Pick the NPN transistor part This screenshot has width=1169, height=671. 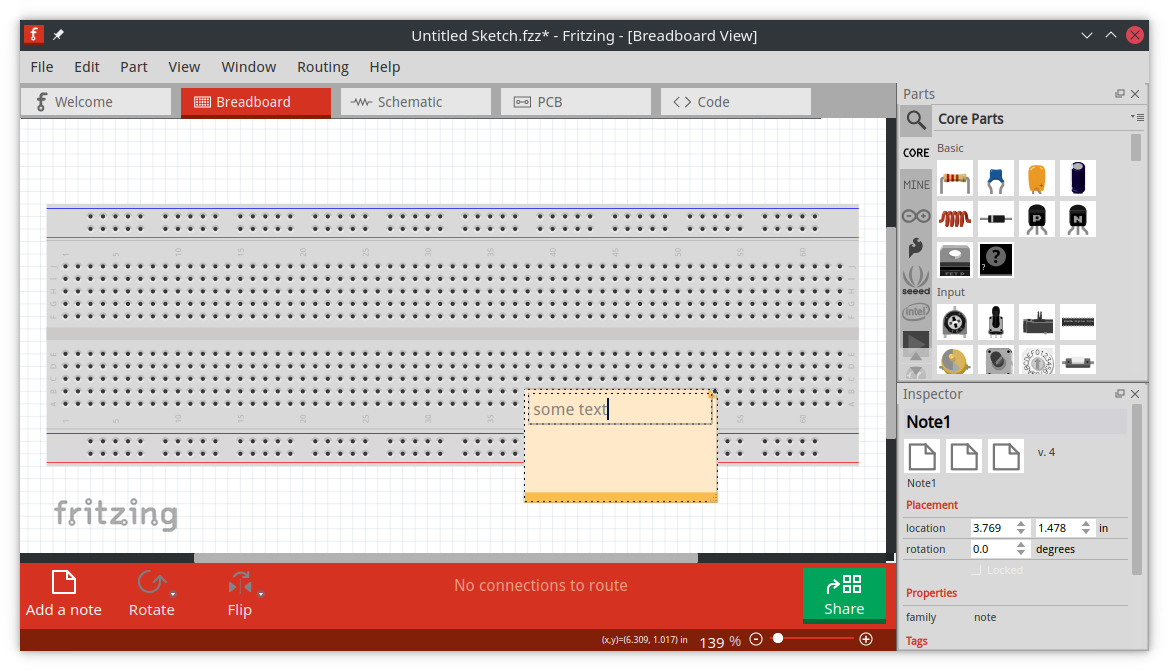tap(1077, 219)
